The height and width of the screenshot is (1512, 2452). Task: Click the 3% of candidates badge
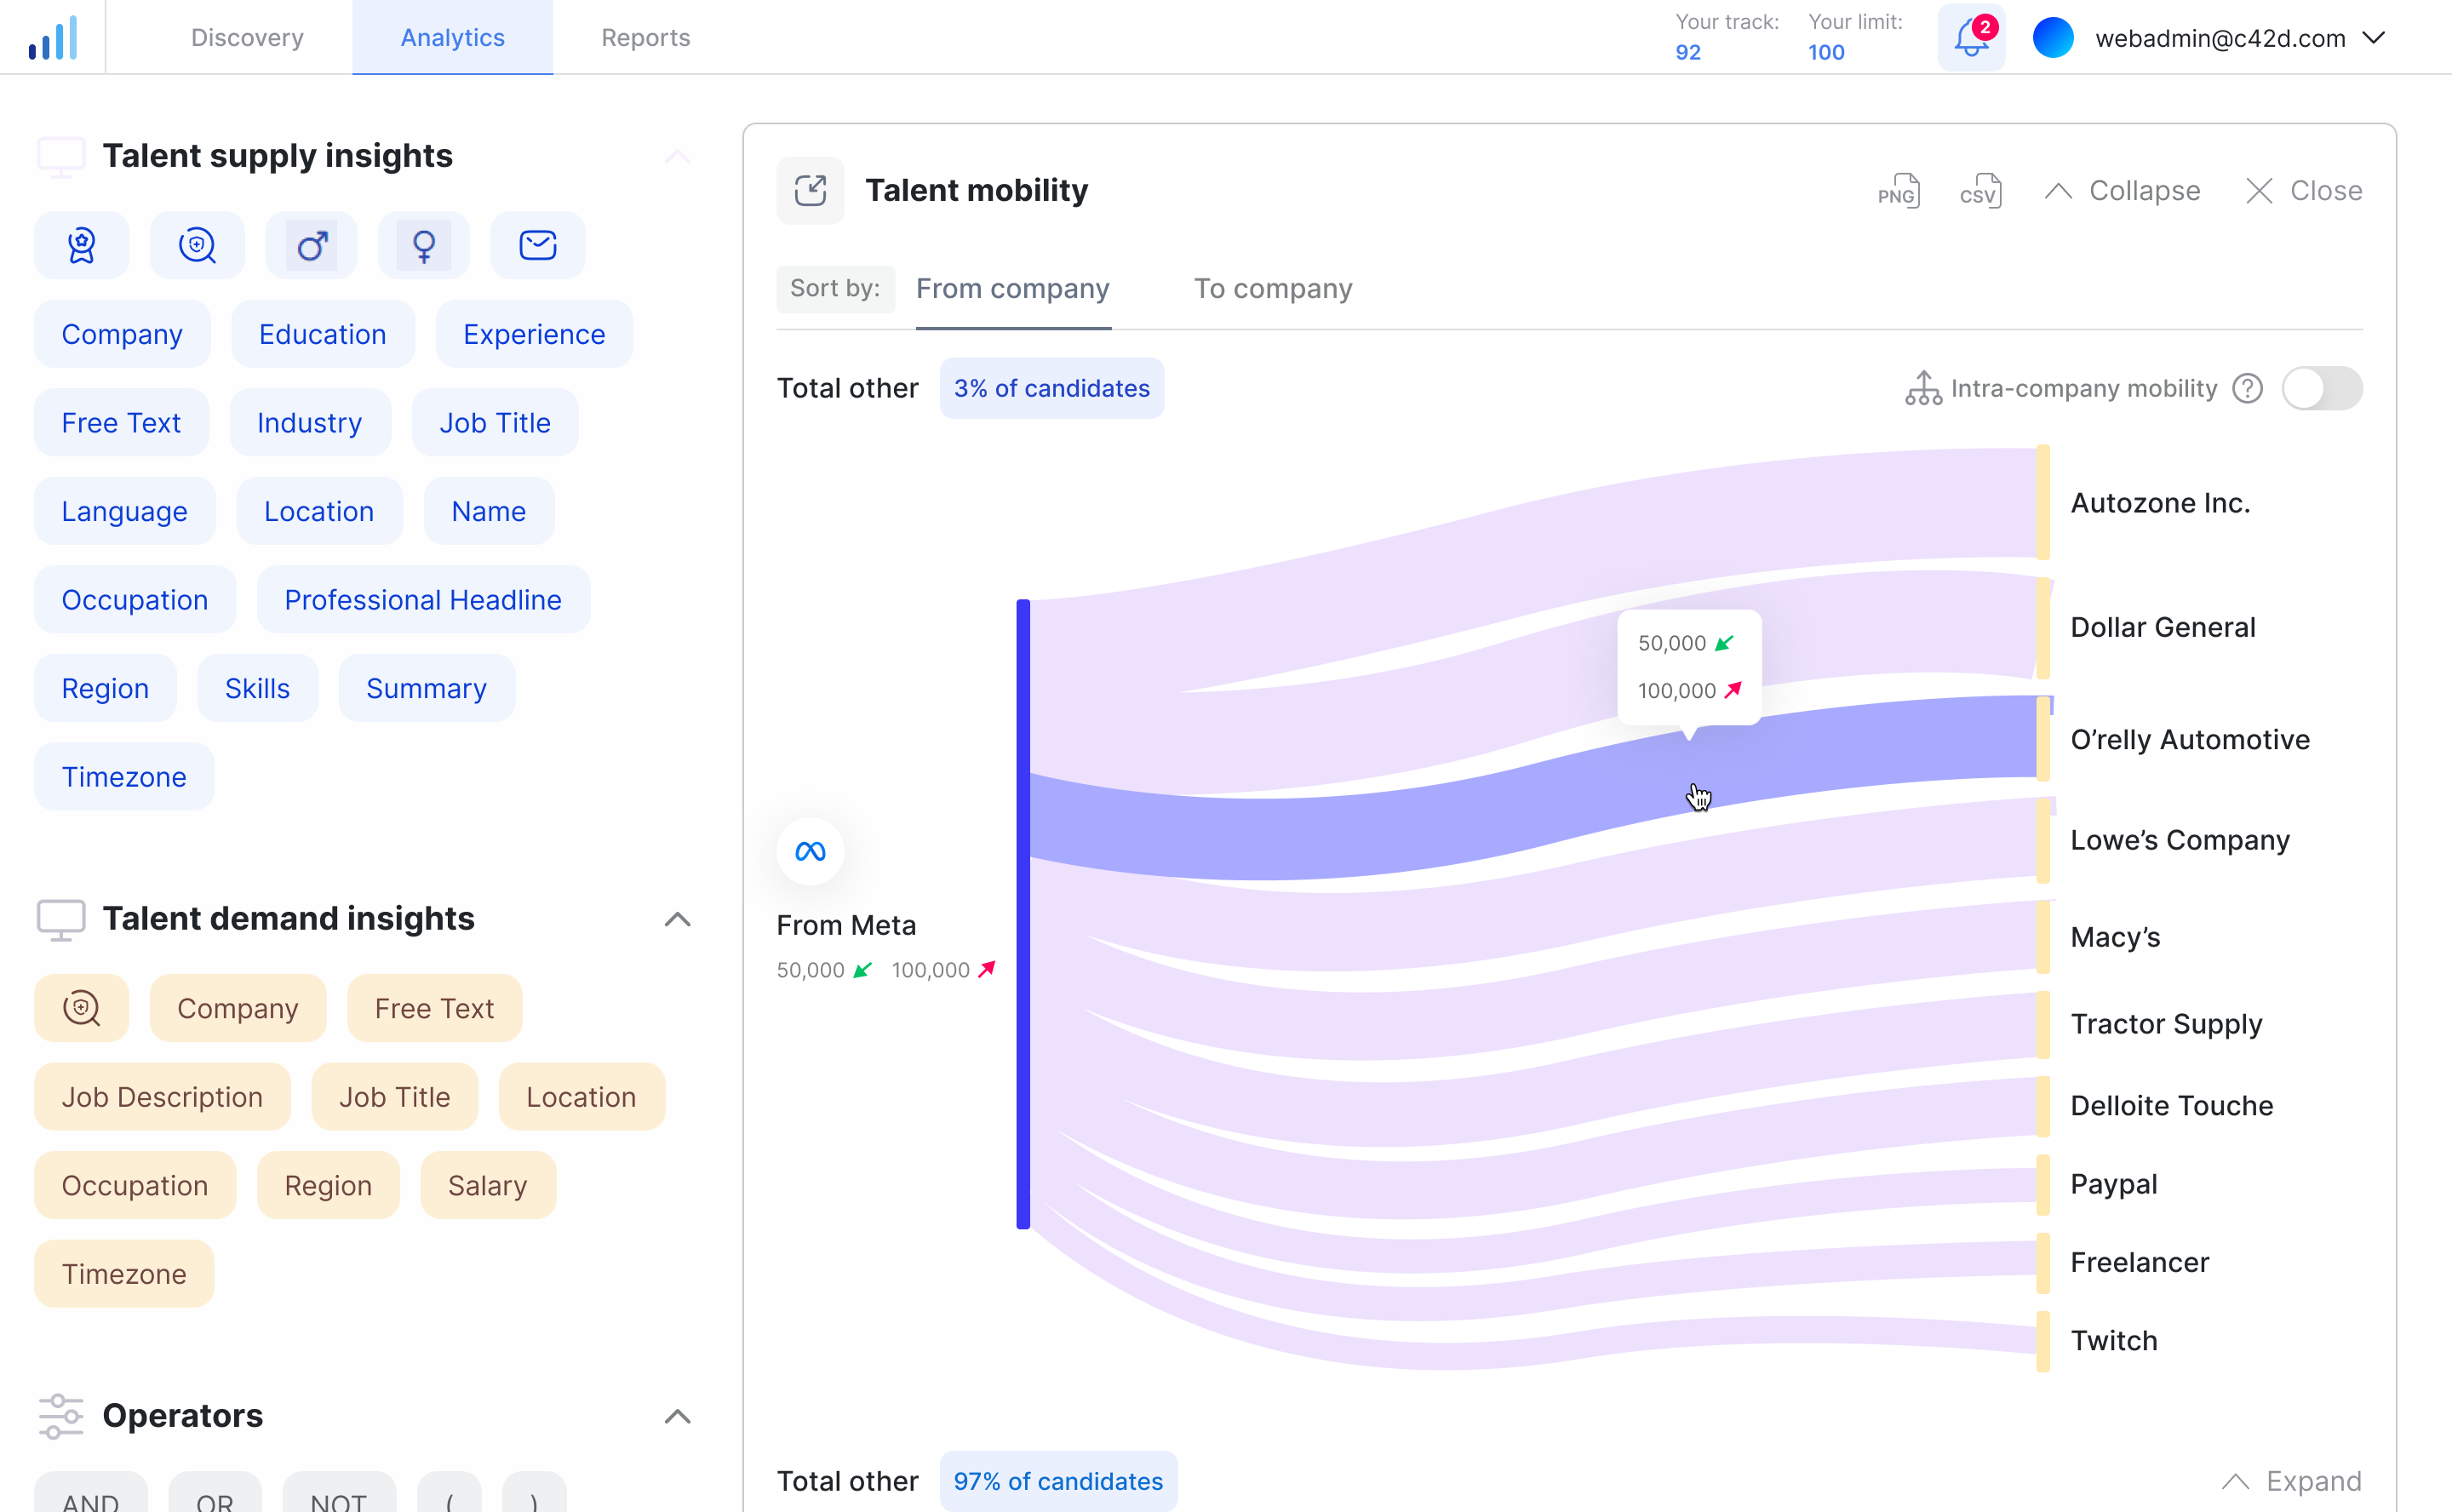[1052, 388]
